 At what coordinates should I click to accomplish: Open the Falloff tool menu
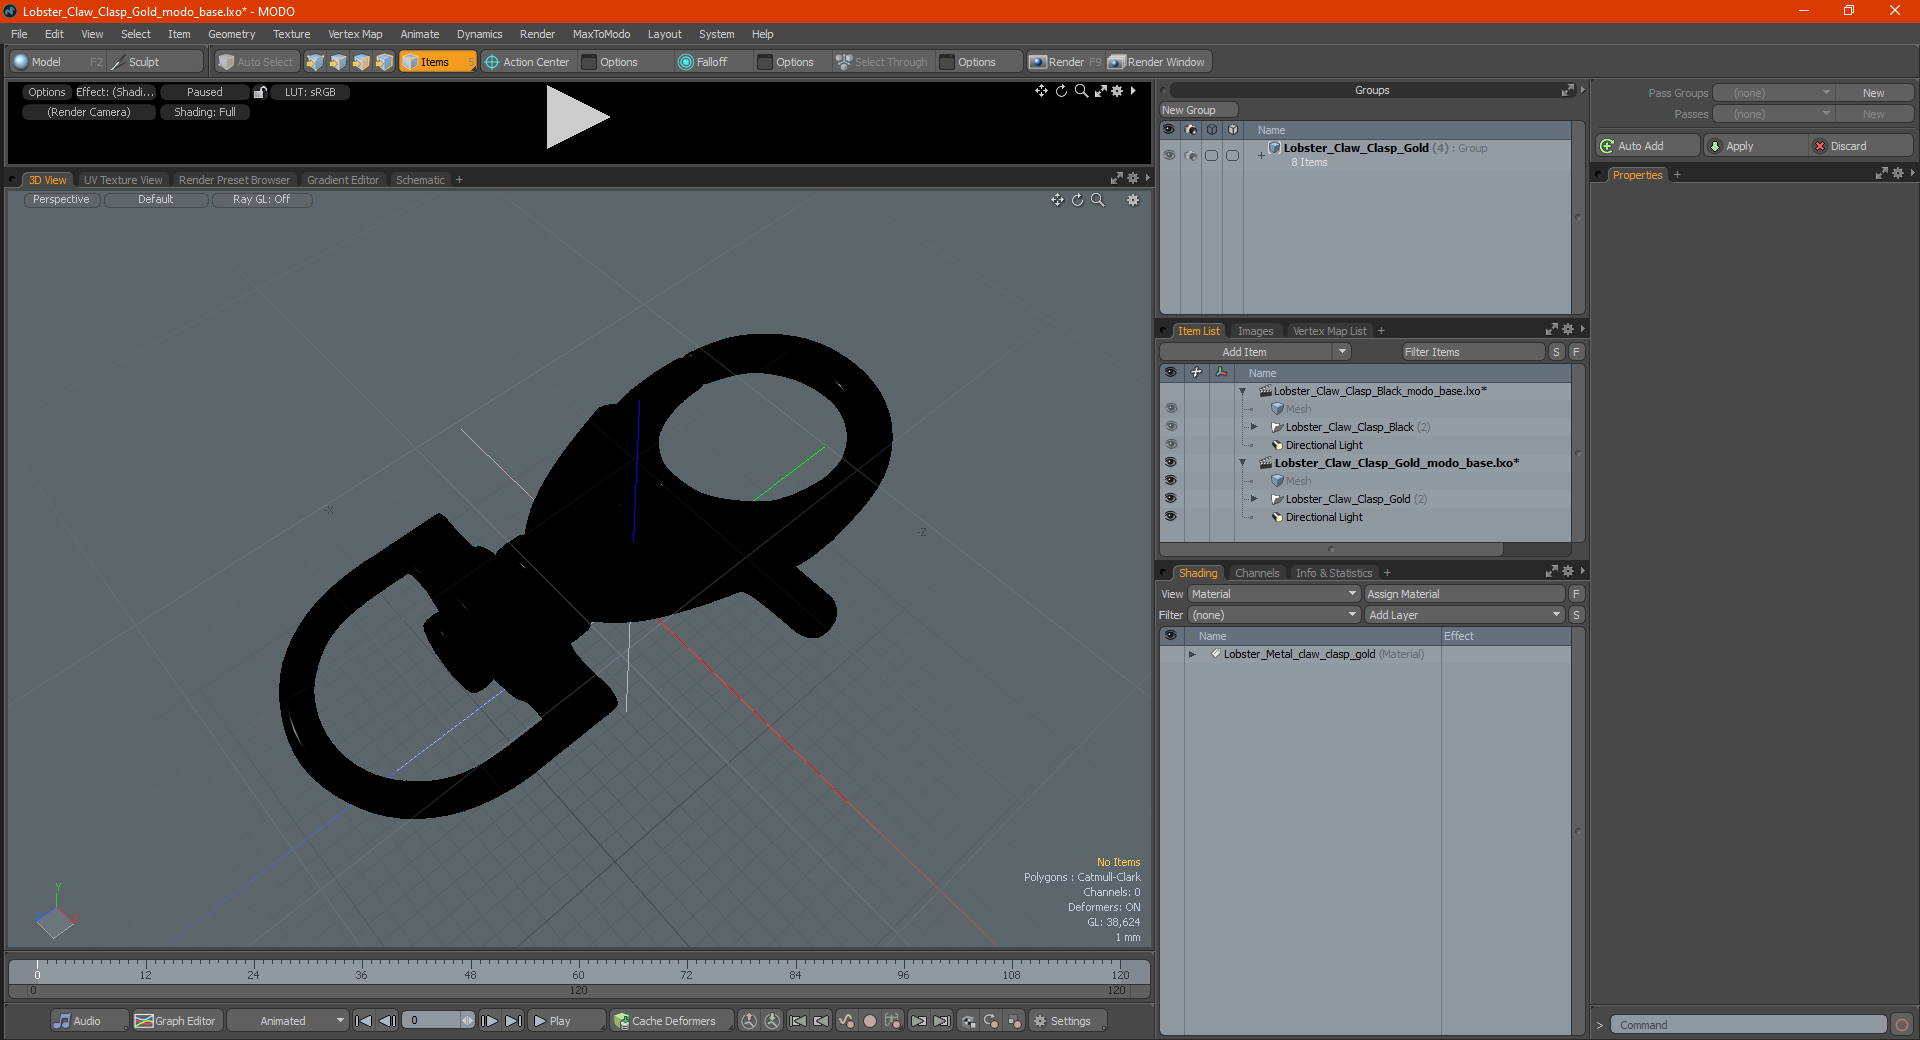[x=712, y=62]
